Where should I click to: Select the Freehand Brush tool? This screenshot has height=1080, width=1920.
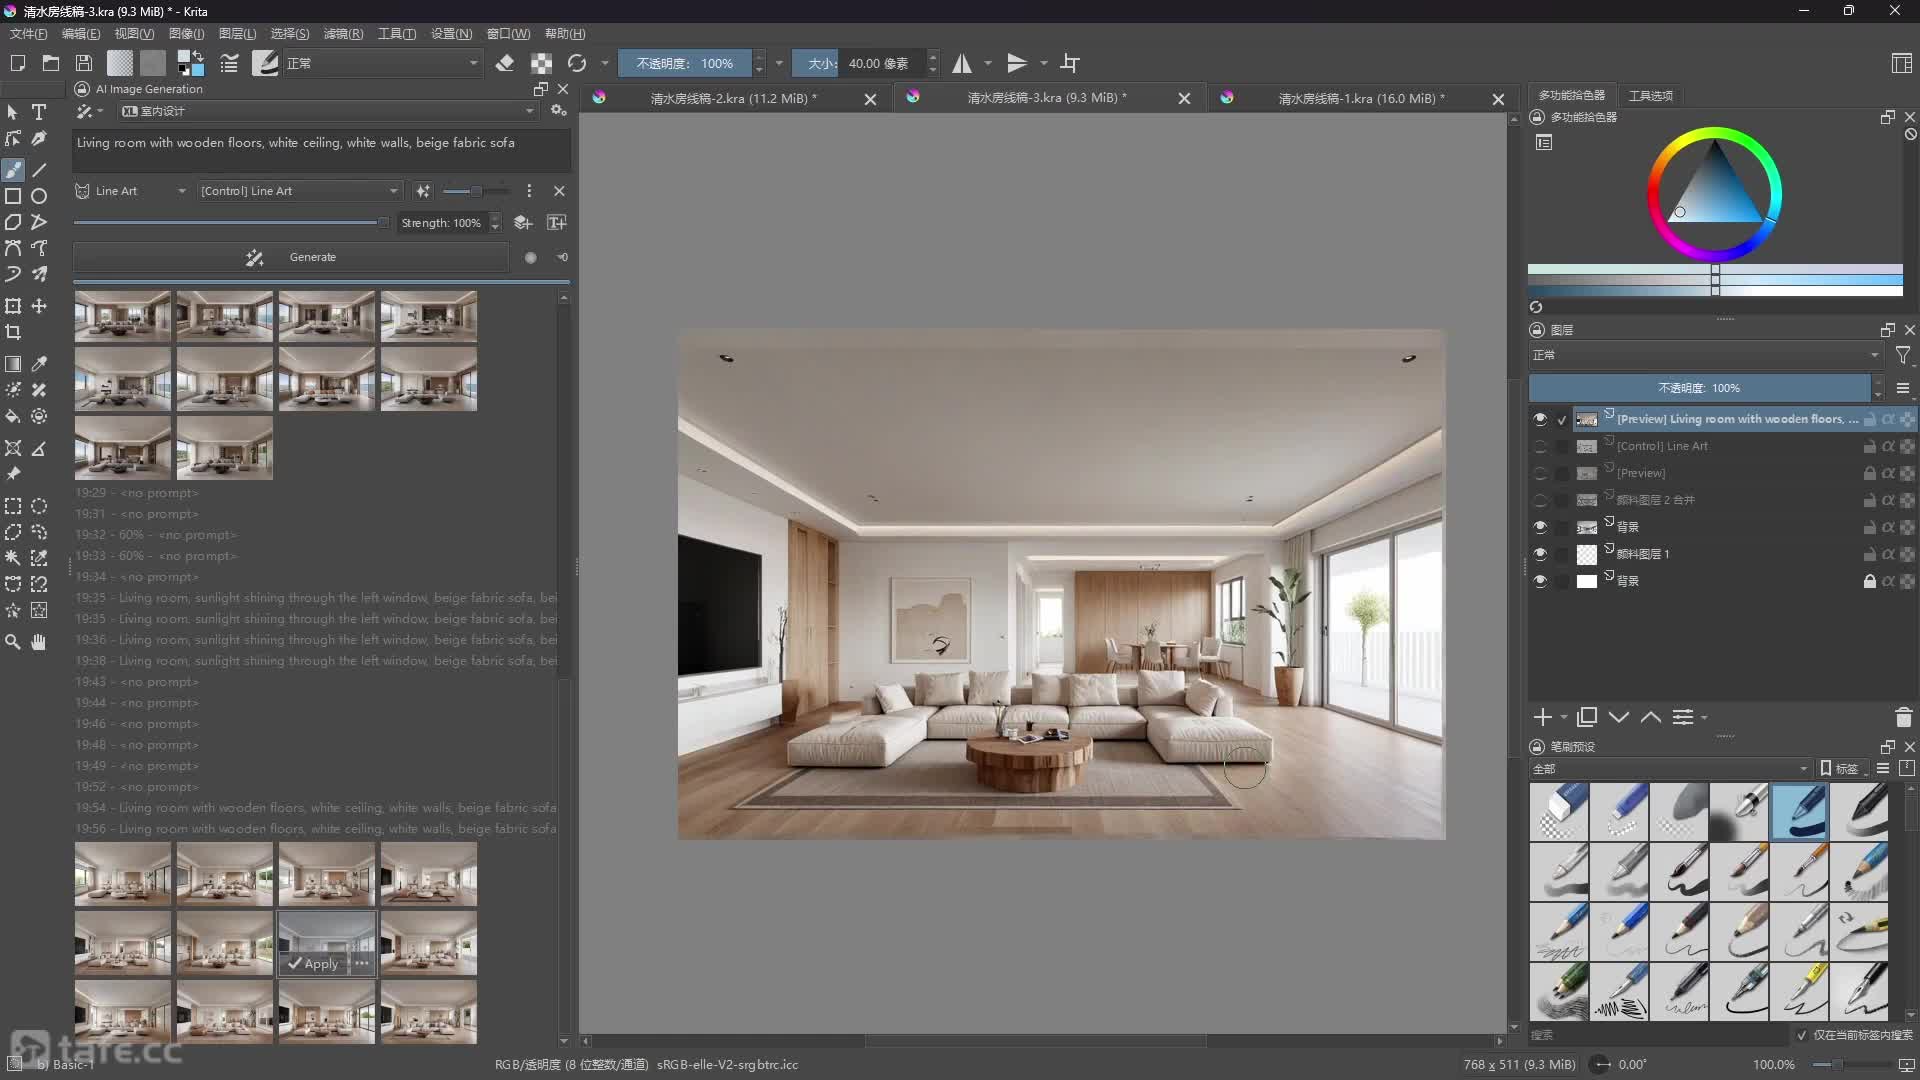click(13, 170)
